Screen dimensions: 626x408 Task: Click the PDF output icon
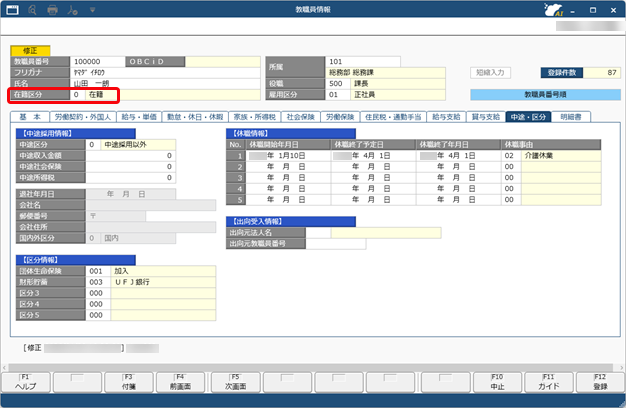[72, 10]
